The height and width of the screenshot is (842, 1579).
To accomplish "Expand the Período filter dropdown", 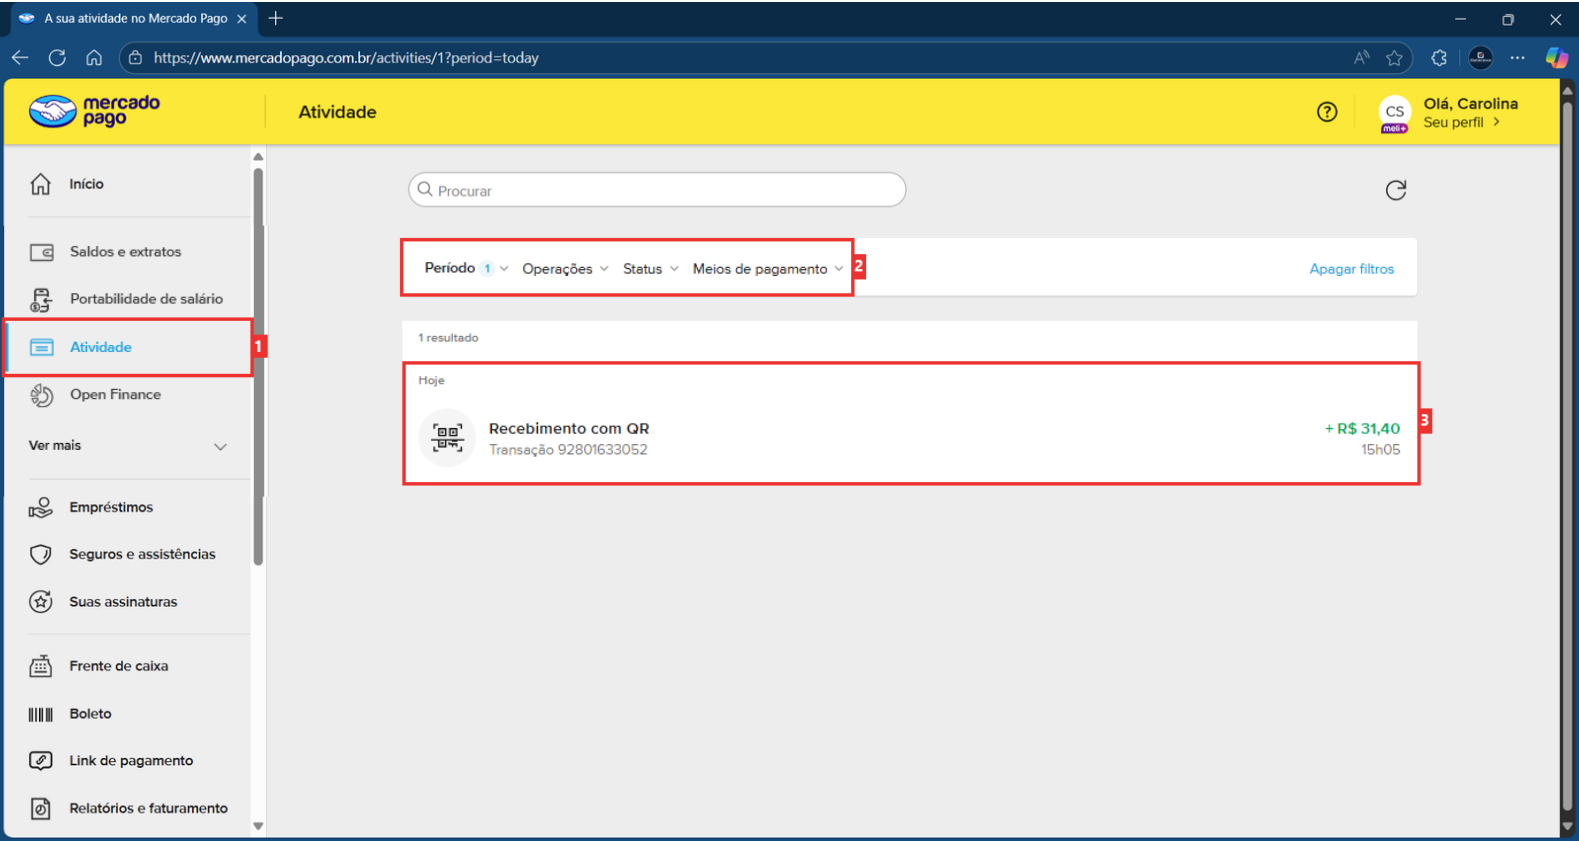I will click(466, 268).
